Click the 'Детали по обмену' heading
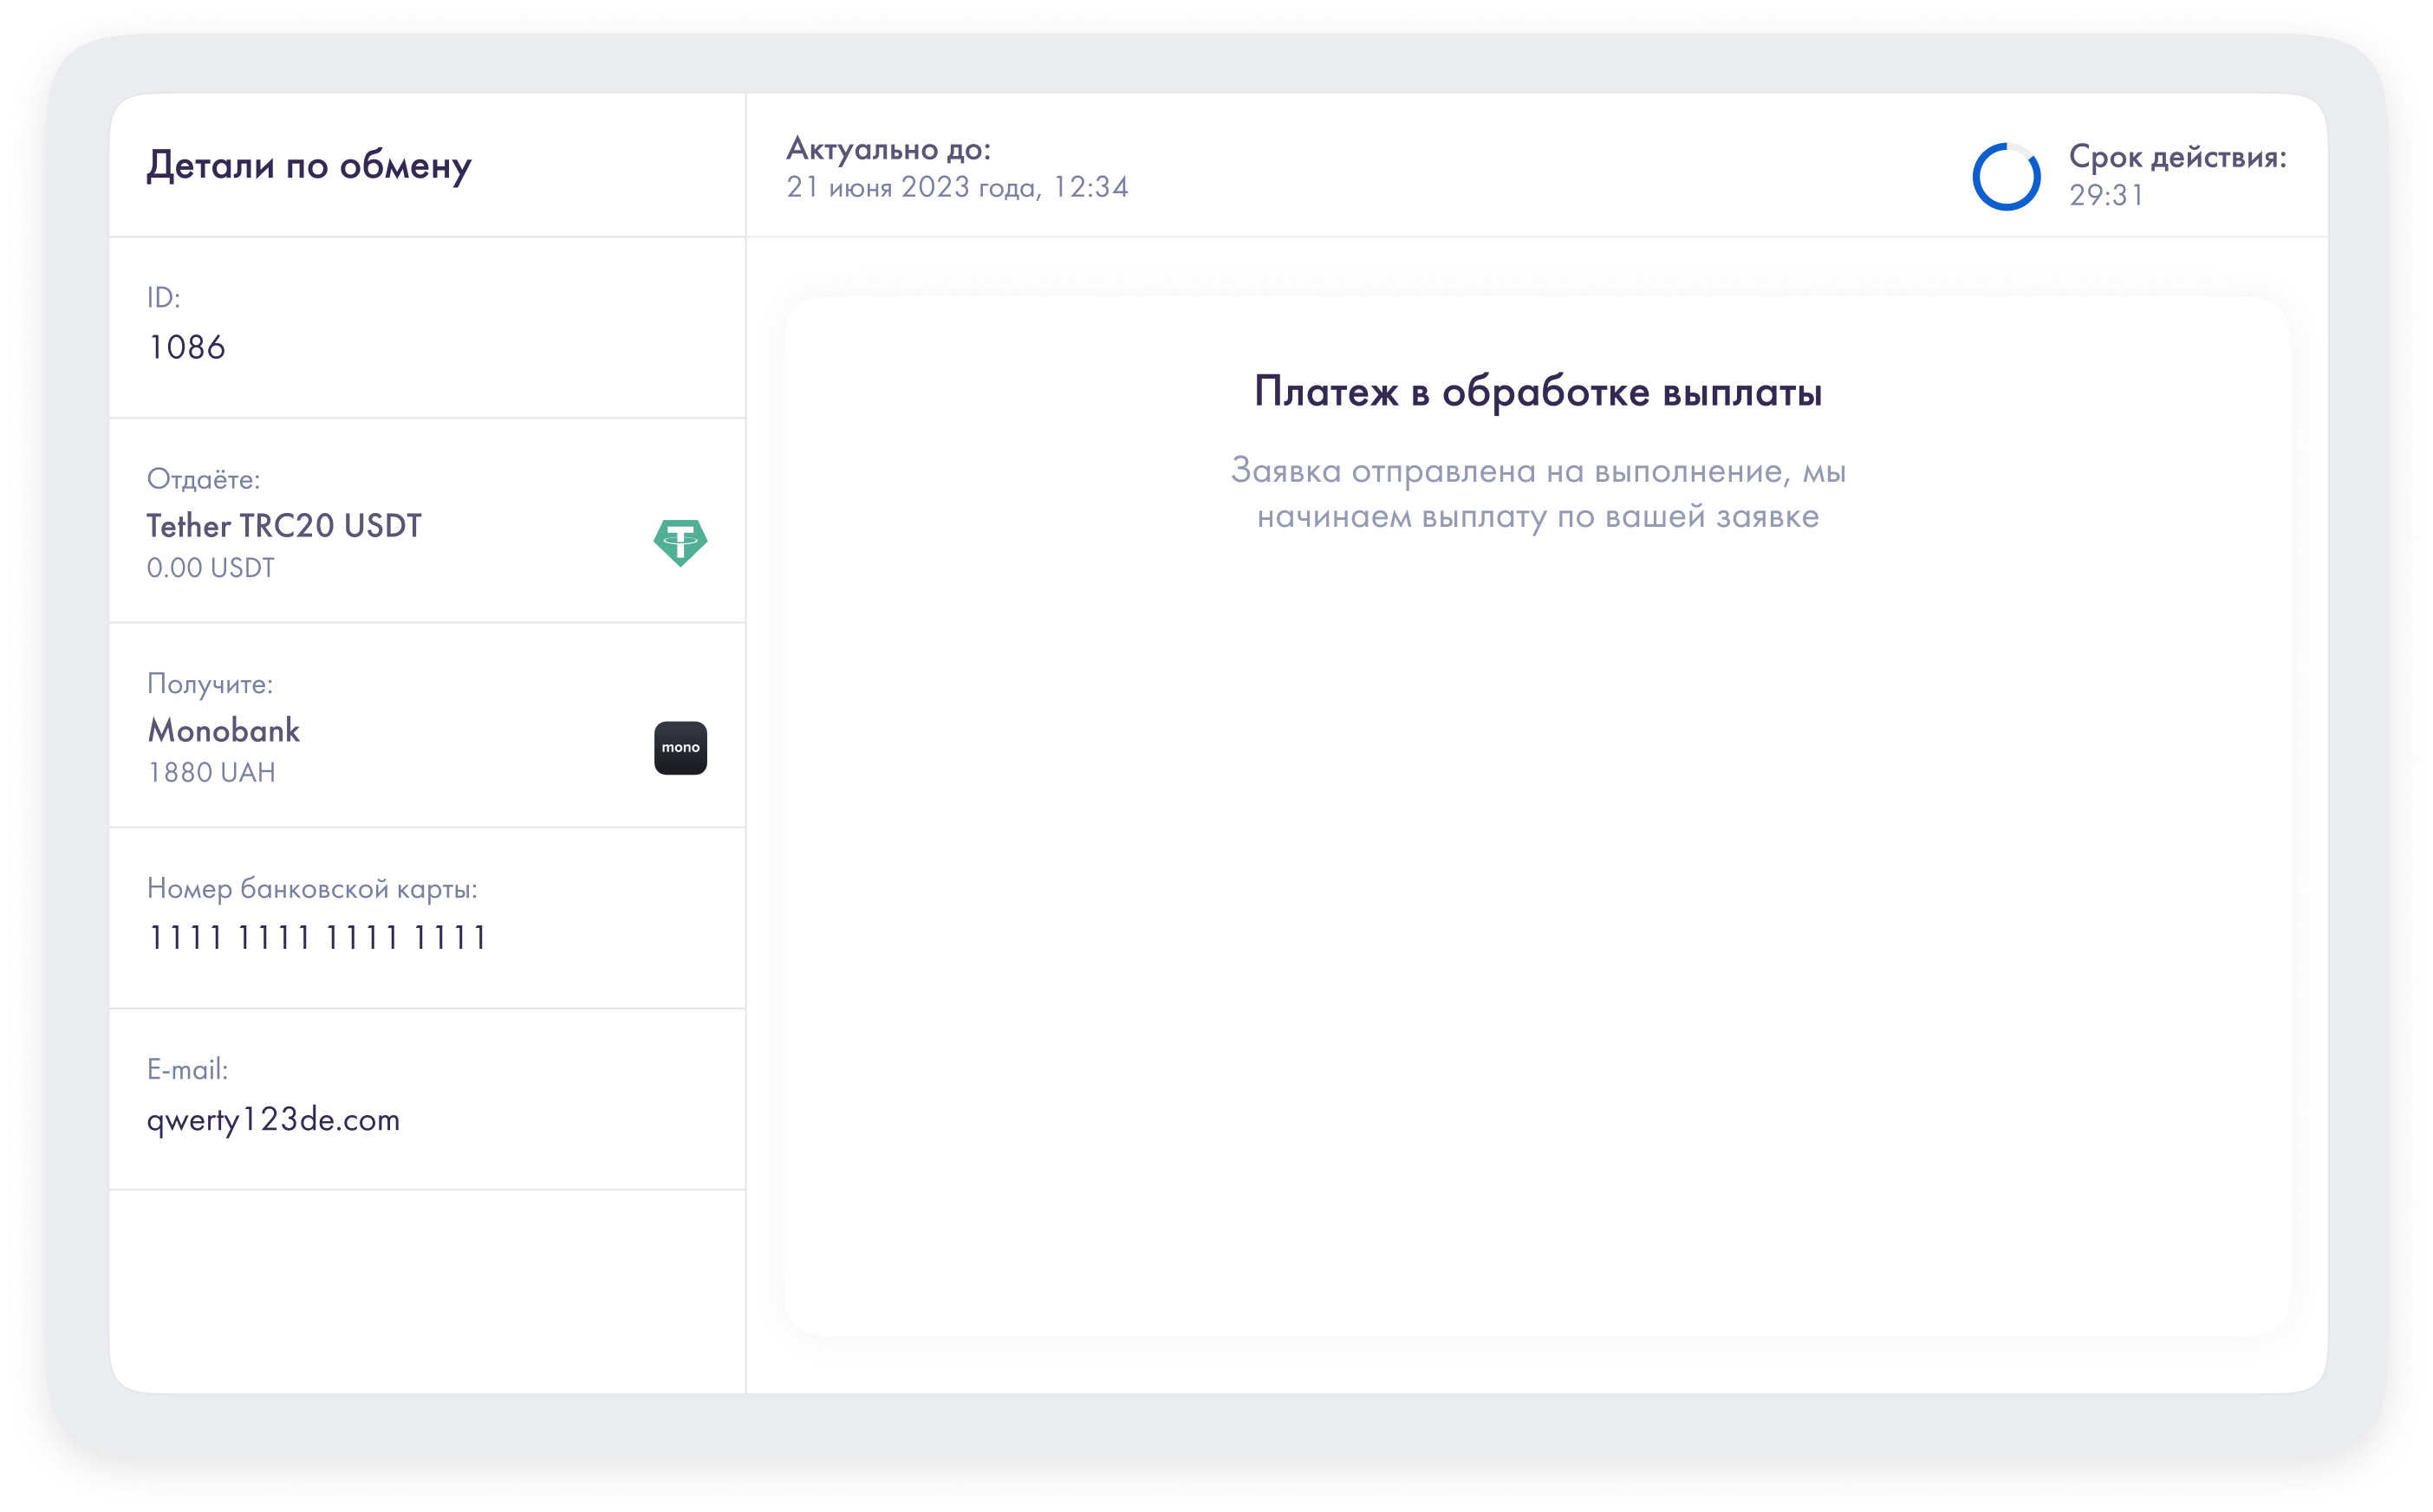 click(308, 165)
